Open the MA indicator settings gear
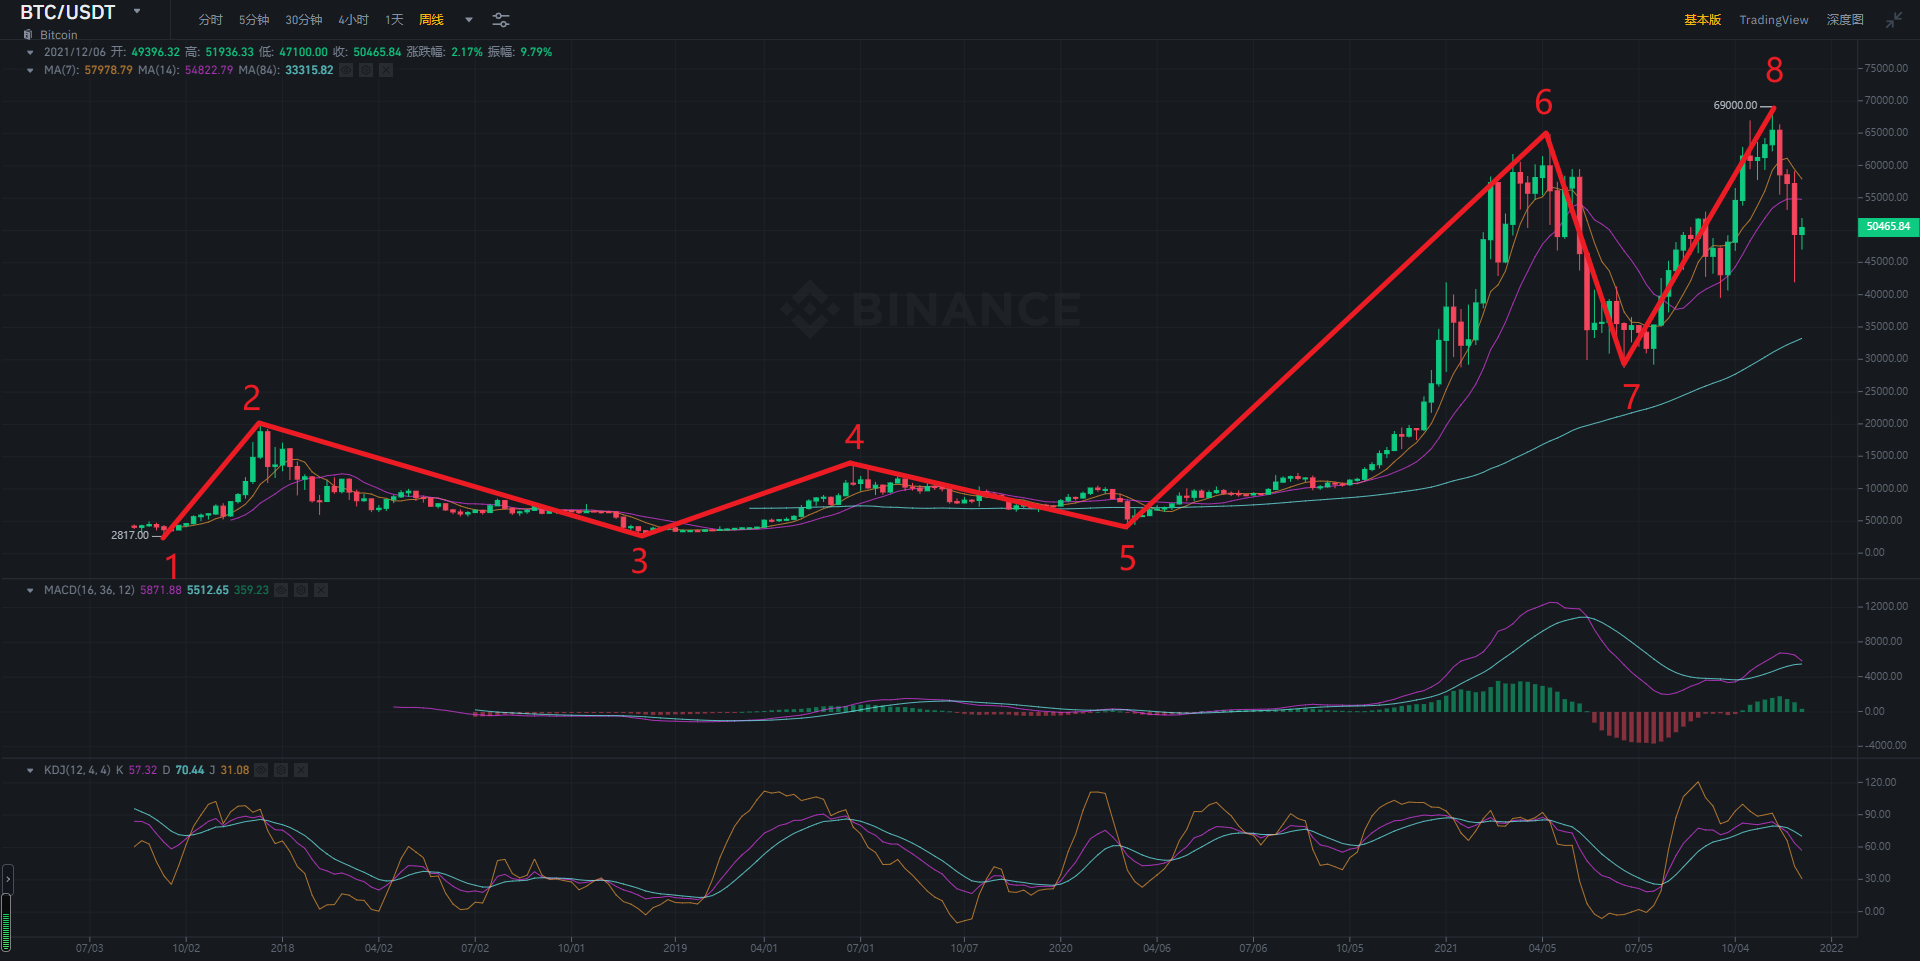The image size is (1920, 961). click(366, 70)
